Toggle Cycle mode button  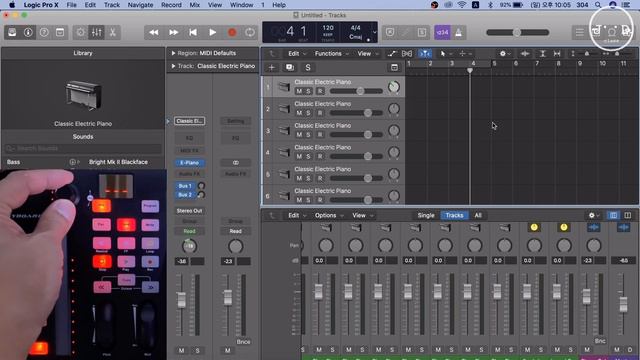click(250, 32)
